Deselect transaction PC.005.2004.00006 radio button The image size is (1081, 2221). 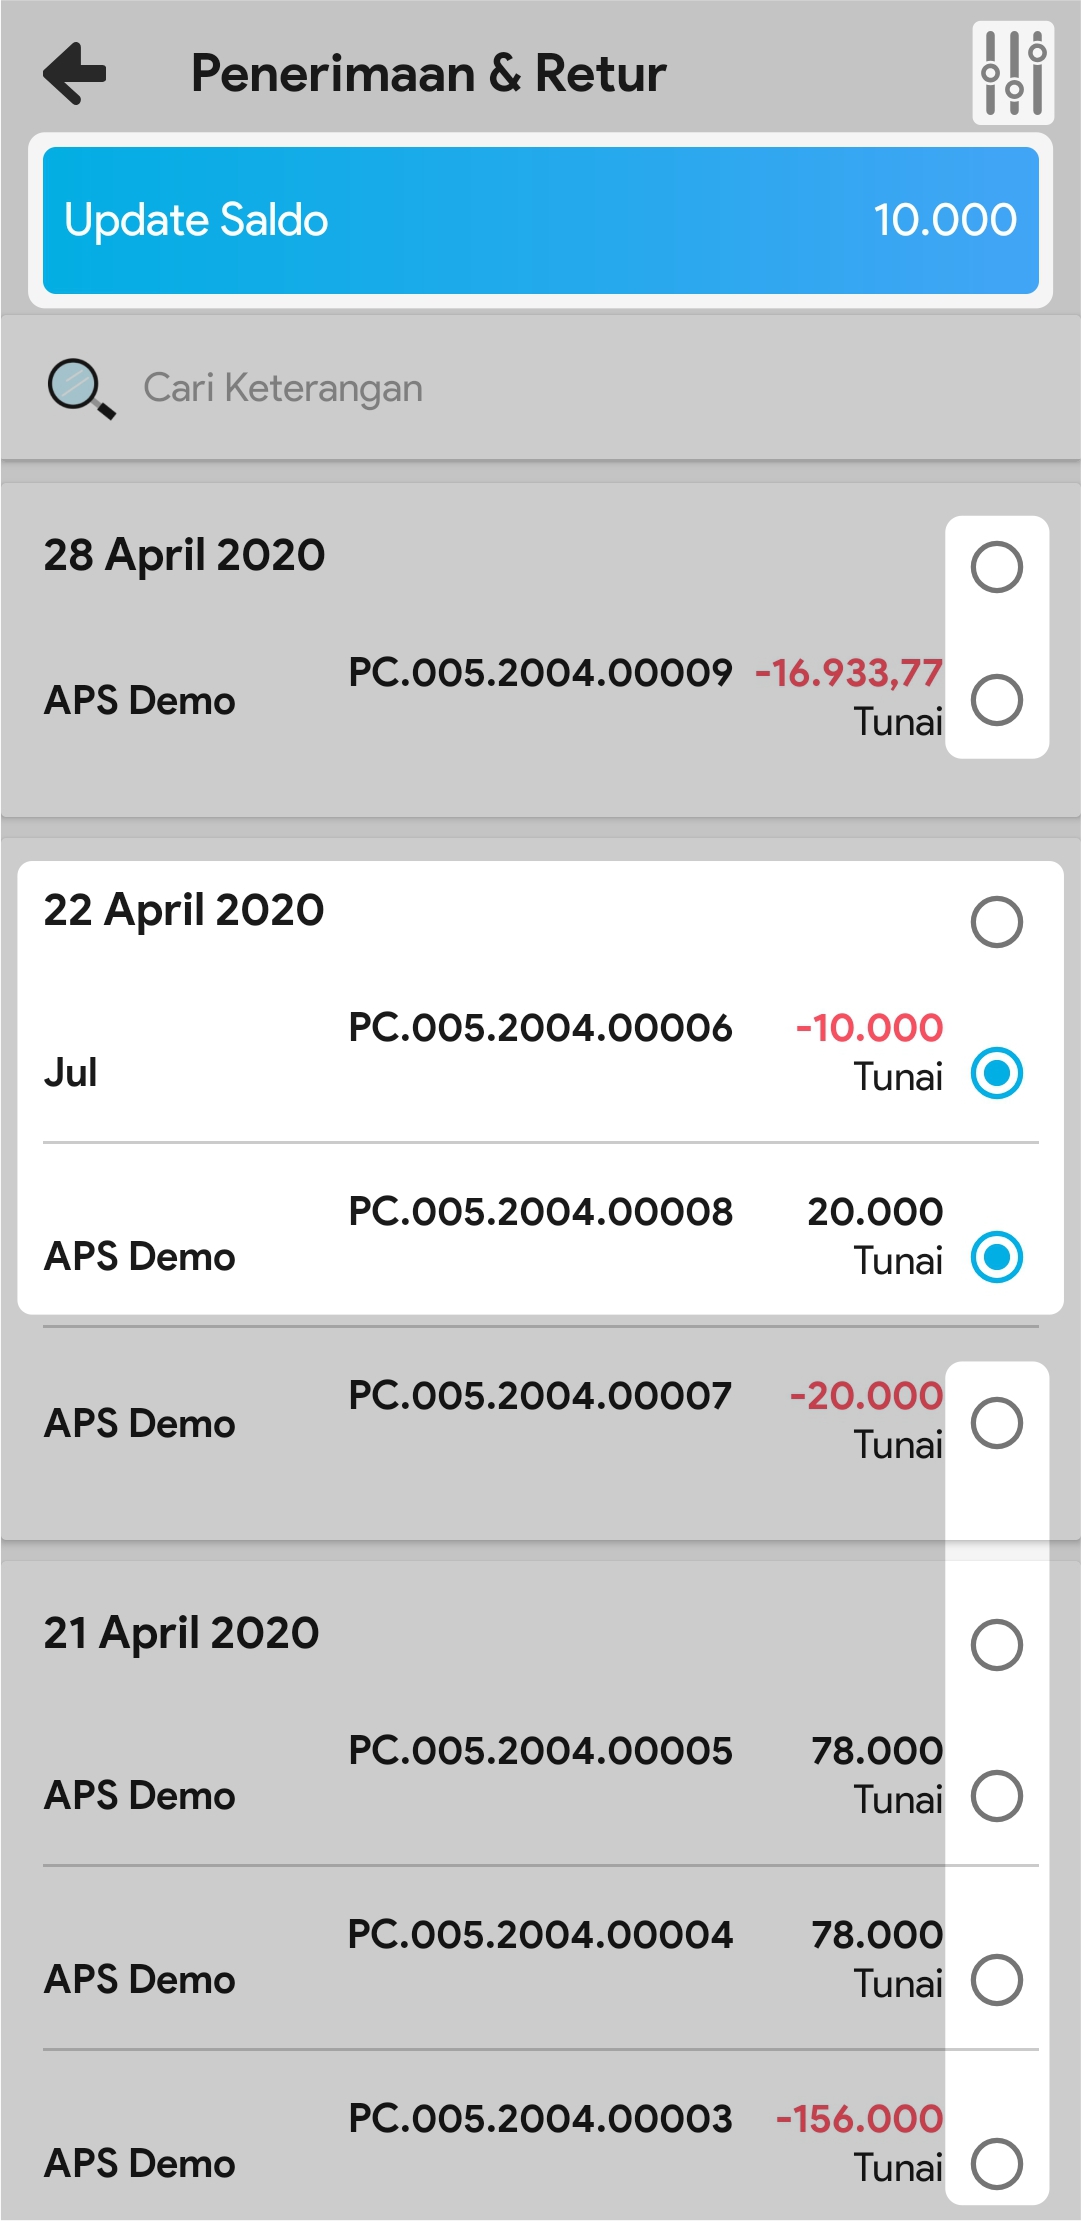pyautogui.click(x=996, y=1073)
